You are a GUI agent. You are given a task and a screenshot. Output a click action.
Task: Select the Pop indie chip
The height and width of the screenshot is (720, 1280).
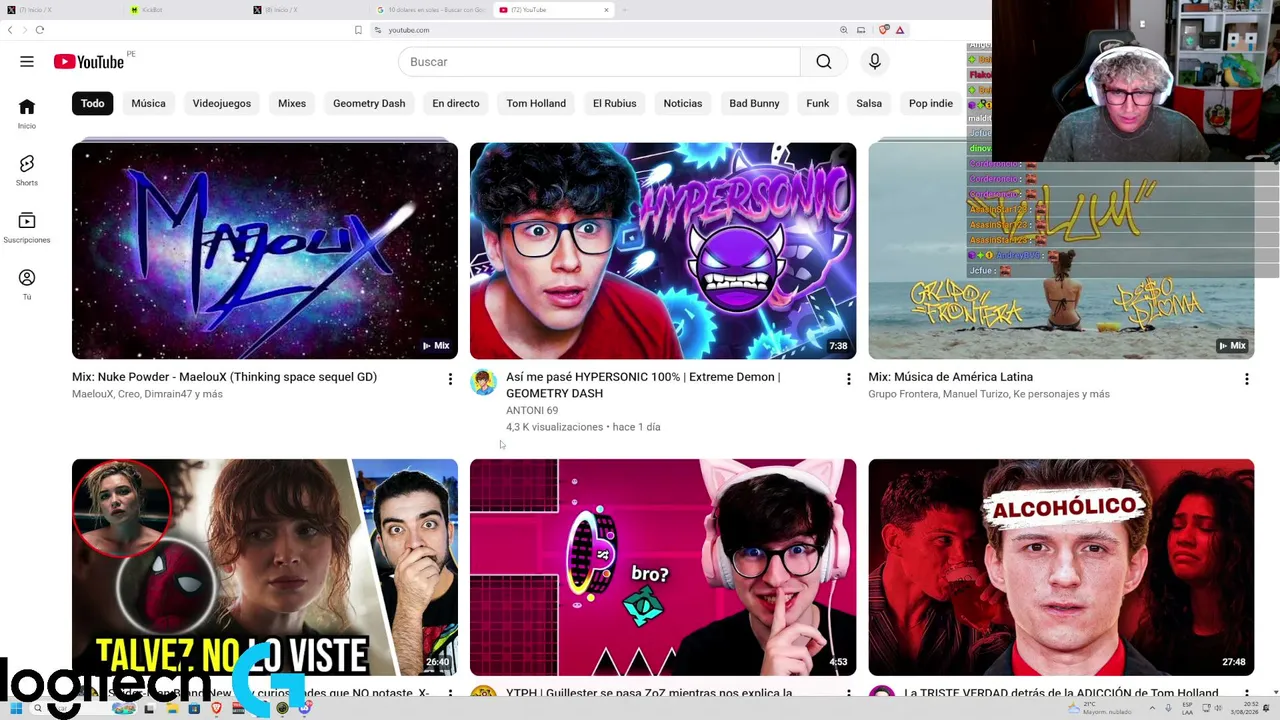point(931,103)
